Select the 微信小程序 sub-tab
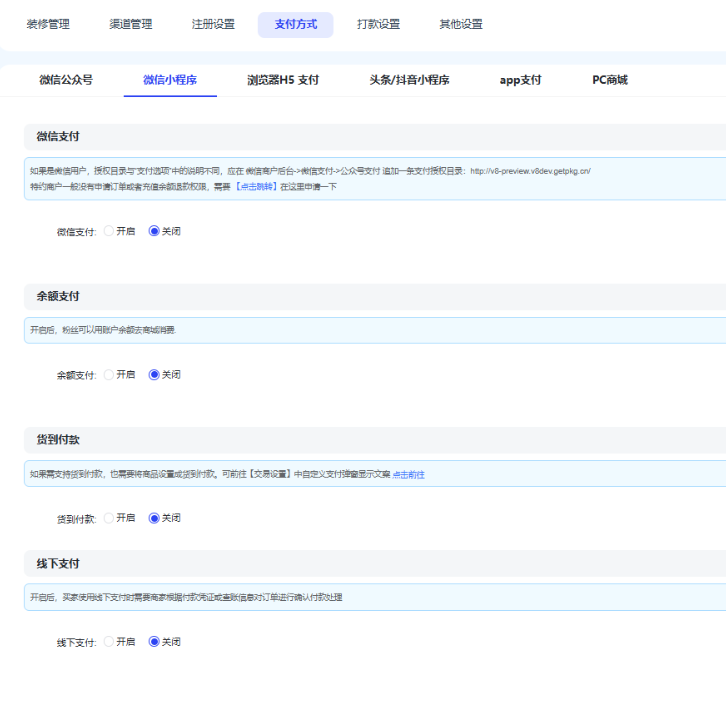Viewport: 726px width, 701px height. coord(170,80)
